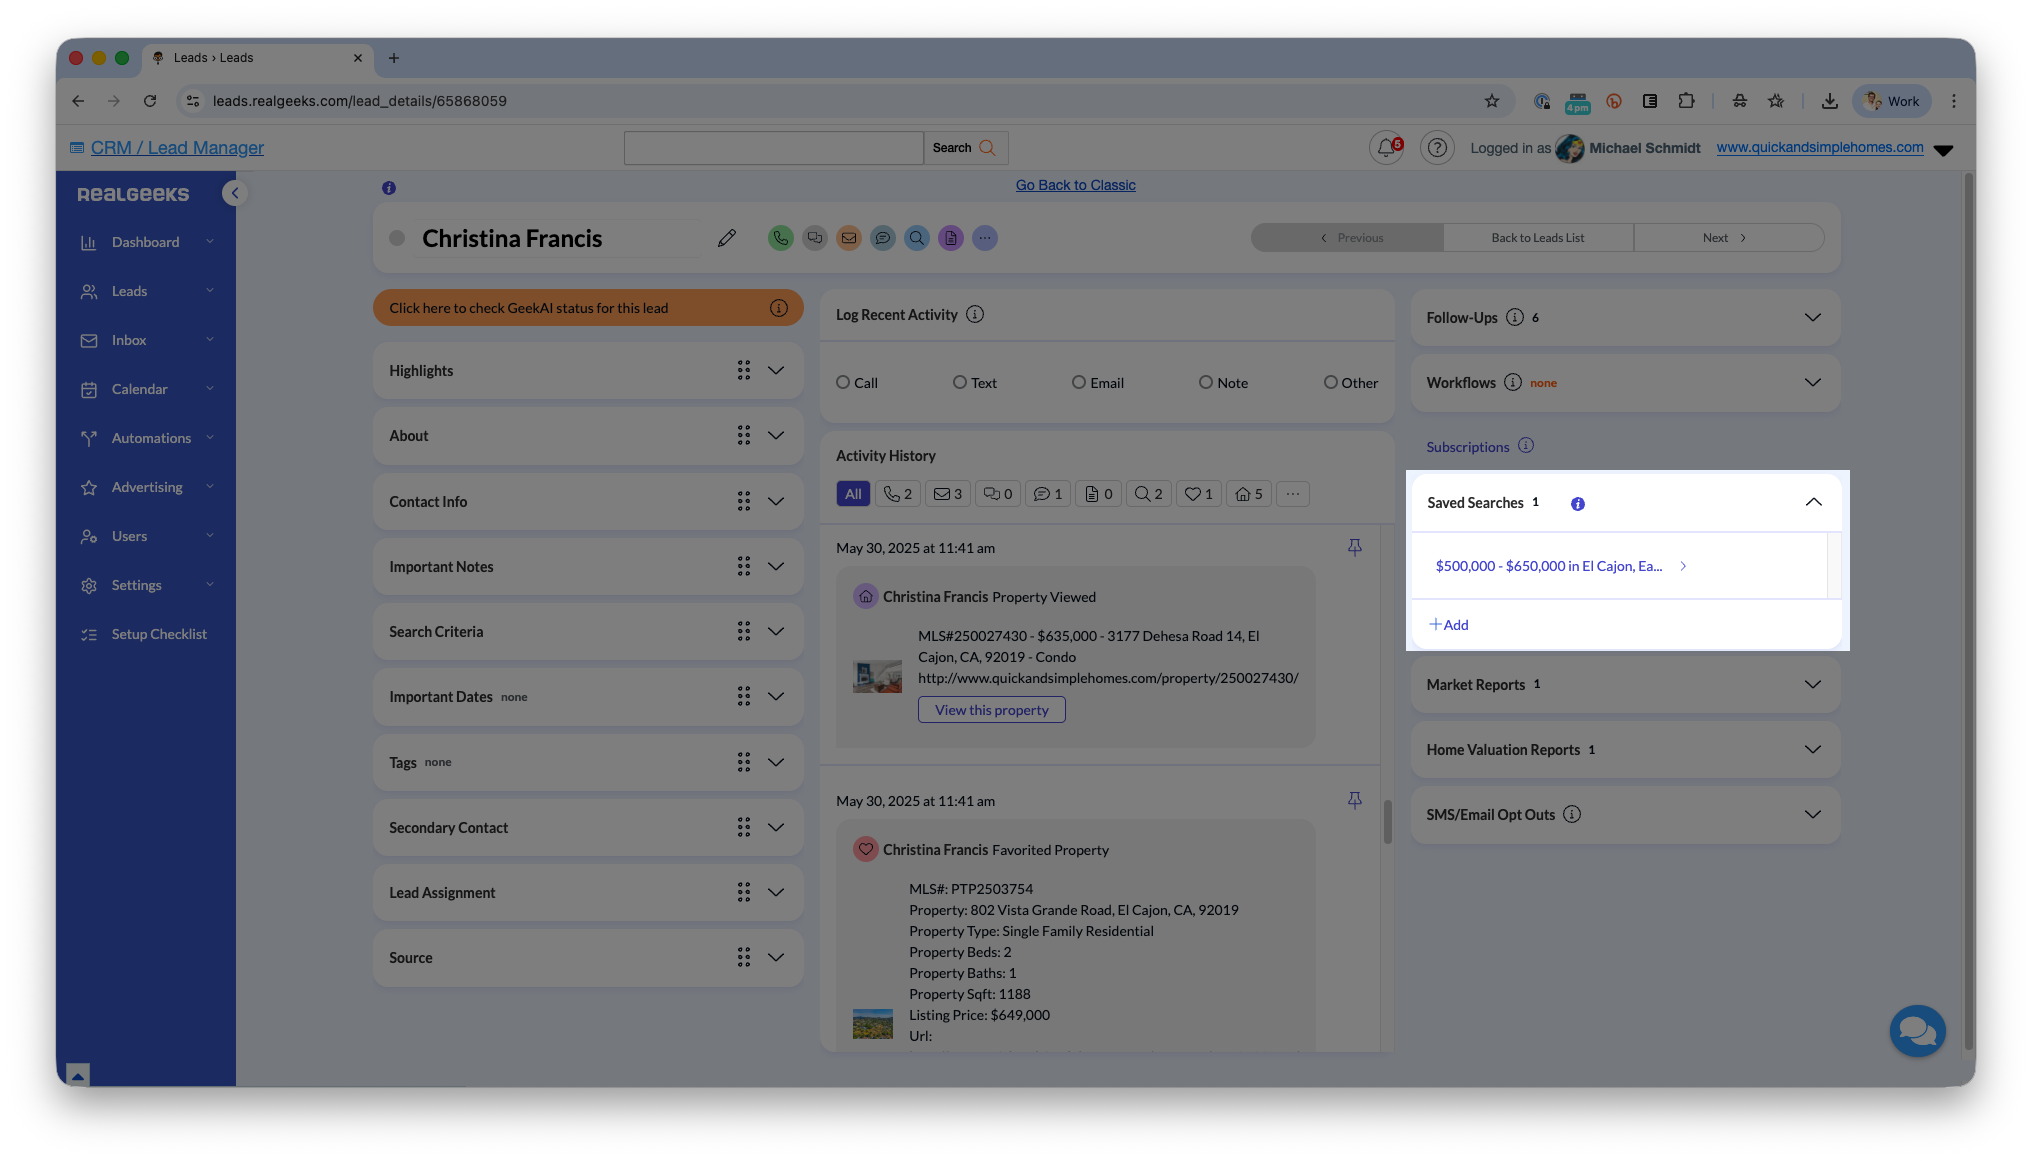
Task: Collapse the sidebar with arrow button
Action: coord(234,193)
